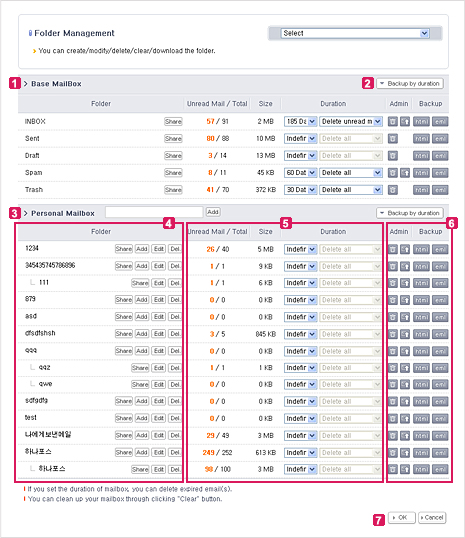Screen dimensions: 465x538
Task: Click the Cancel button
Action: pos(432,518)
